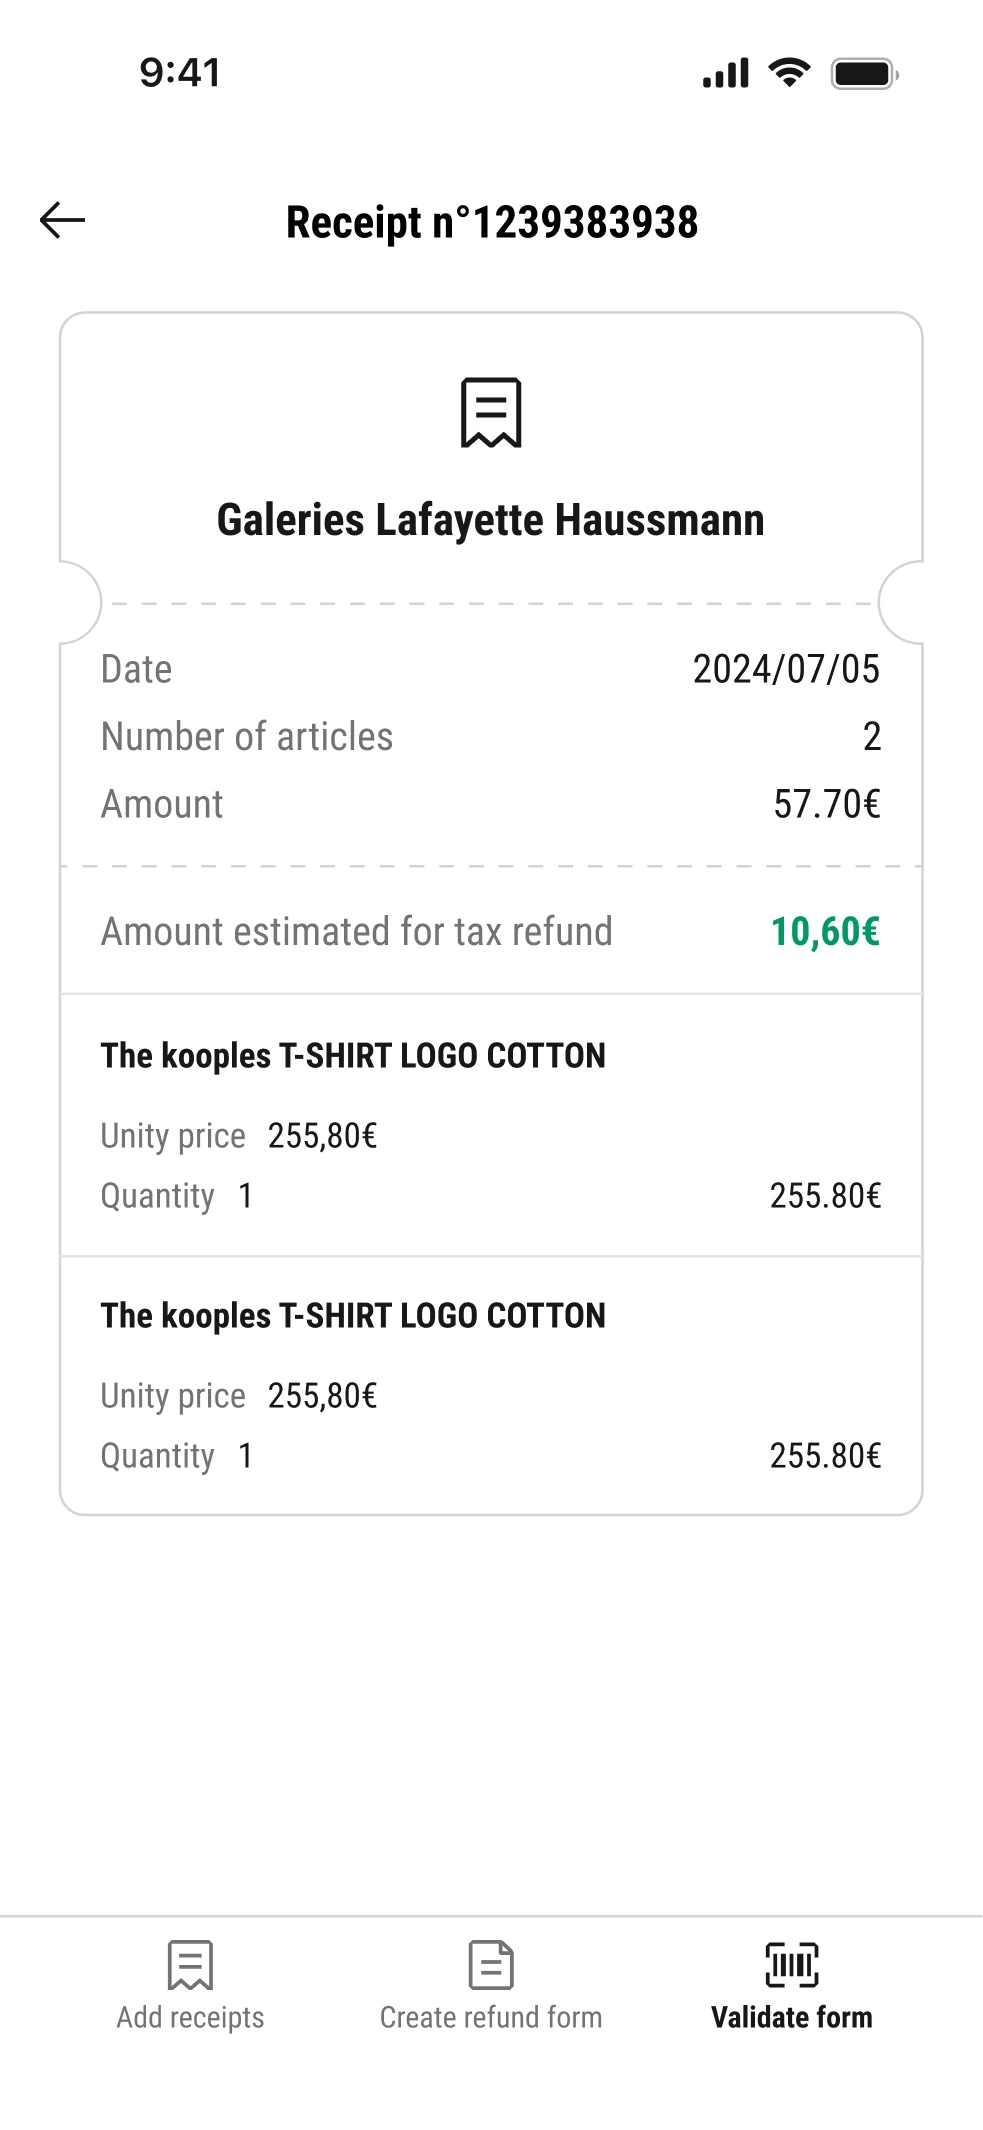Select the Validate form tab label

click(791, 2018)
